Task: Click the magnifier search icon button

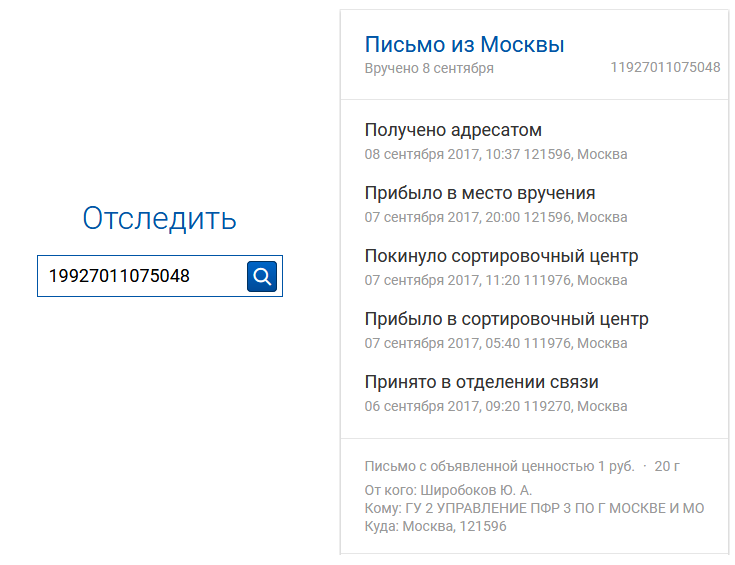Action: click(262, 276)
